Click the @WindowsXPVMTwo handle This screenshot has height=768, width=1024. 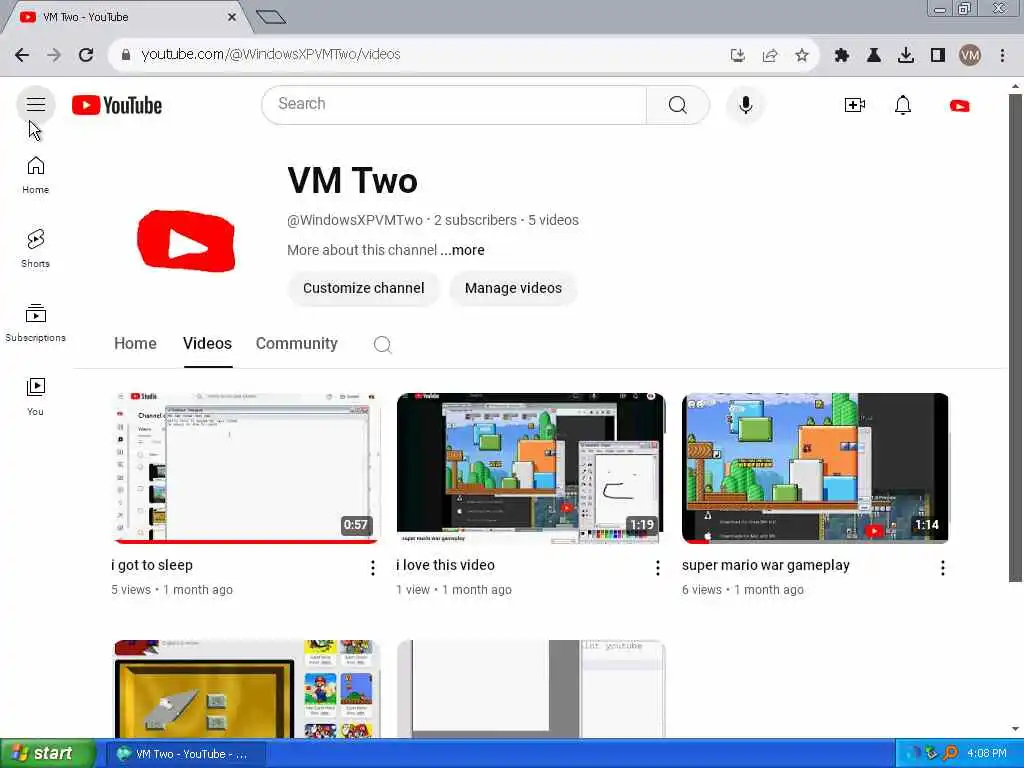click(x=355, y=220)
